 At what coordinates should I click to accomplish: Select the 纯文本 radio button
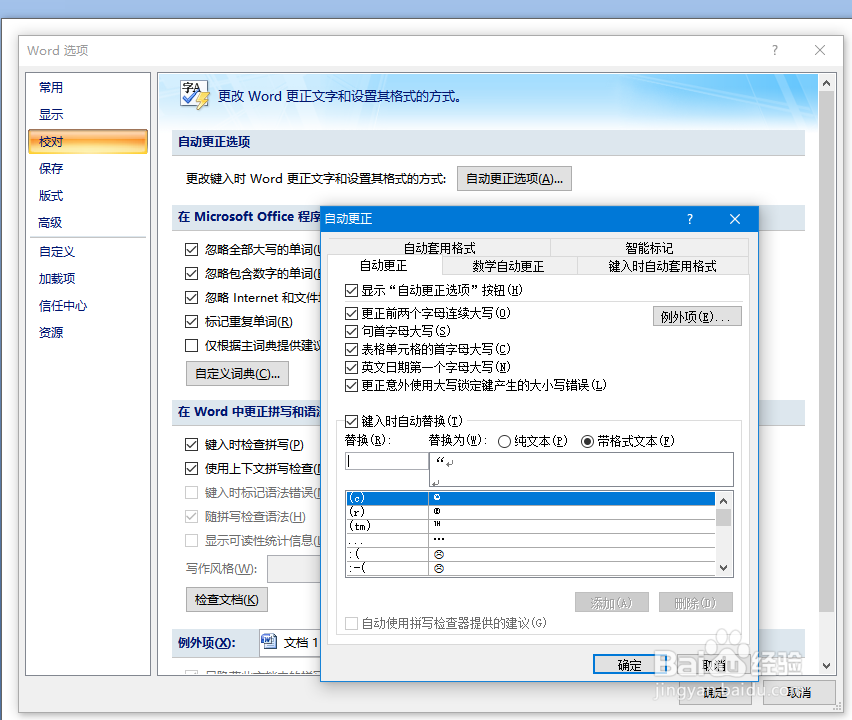pos(504,441)
